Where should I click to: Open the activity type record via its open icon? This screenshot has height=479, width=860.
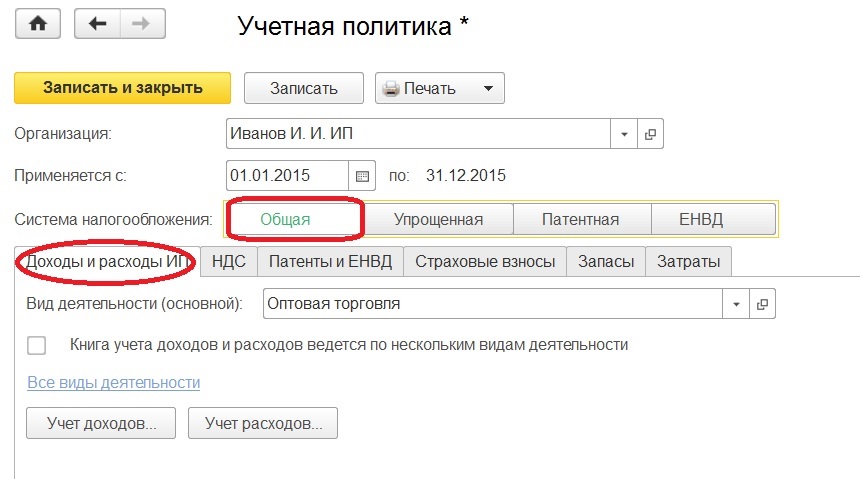coord(762,304)
